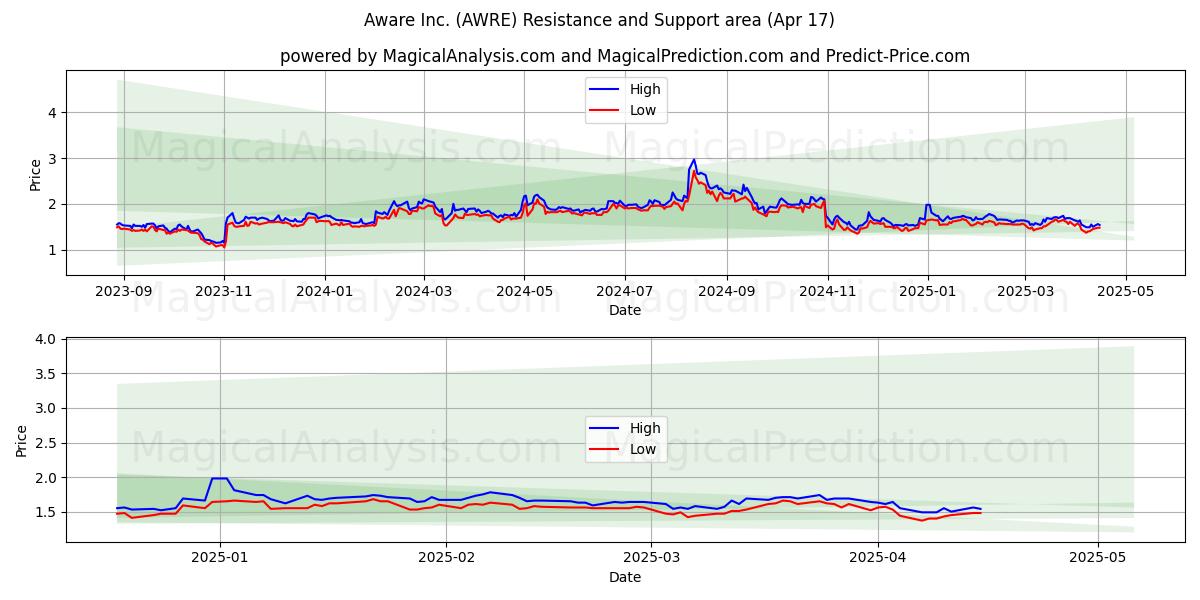Click the '2025-04' x-axis label in bottom chart

878,560
